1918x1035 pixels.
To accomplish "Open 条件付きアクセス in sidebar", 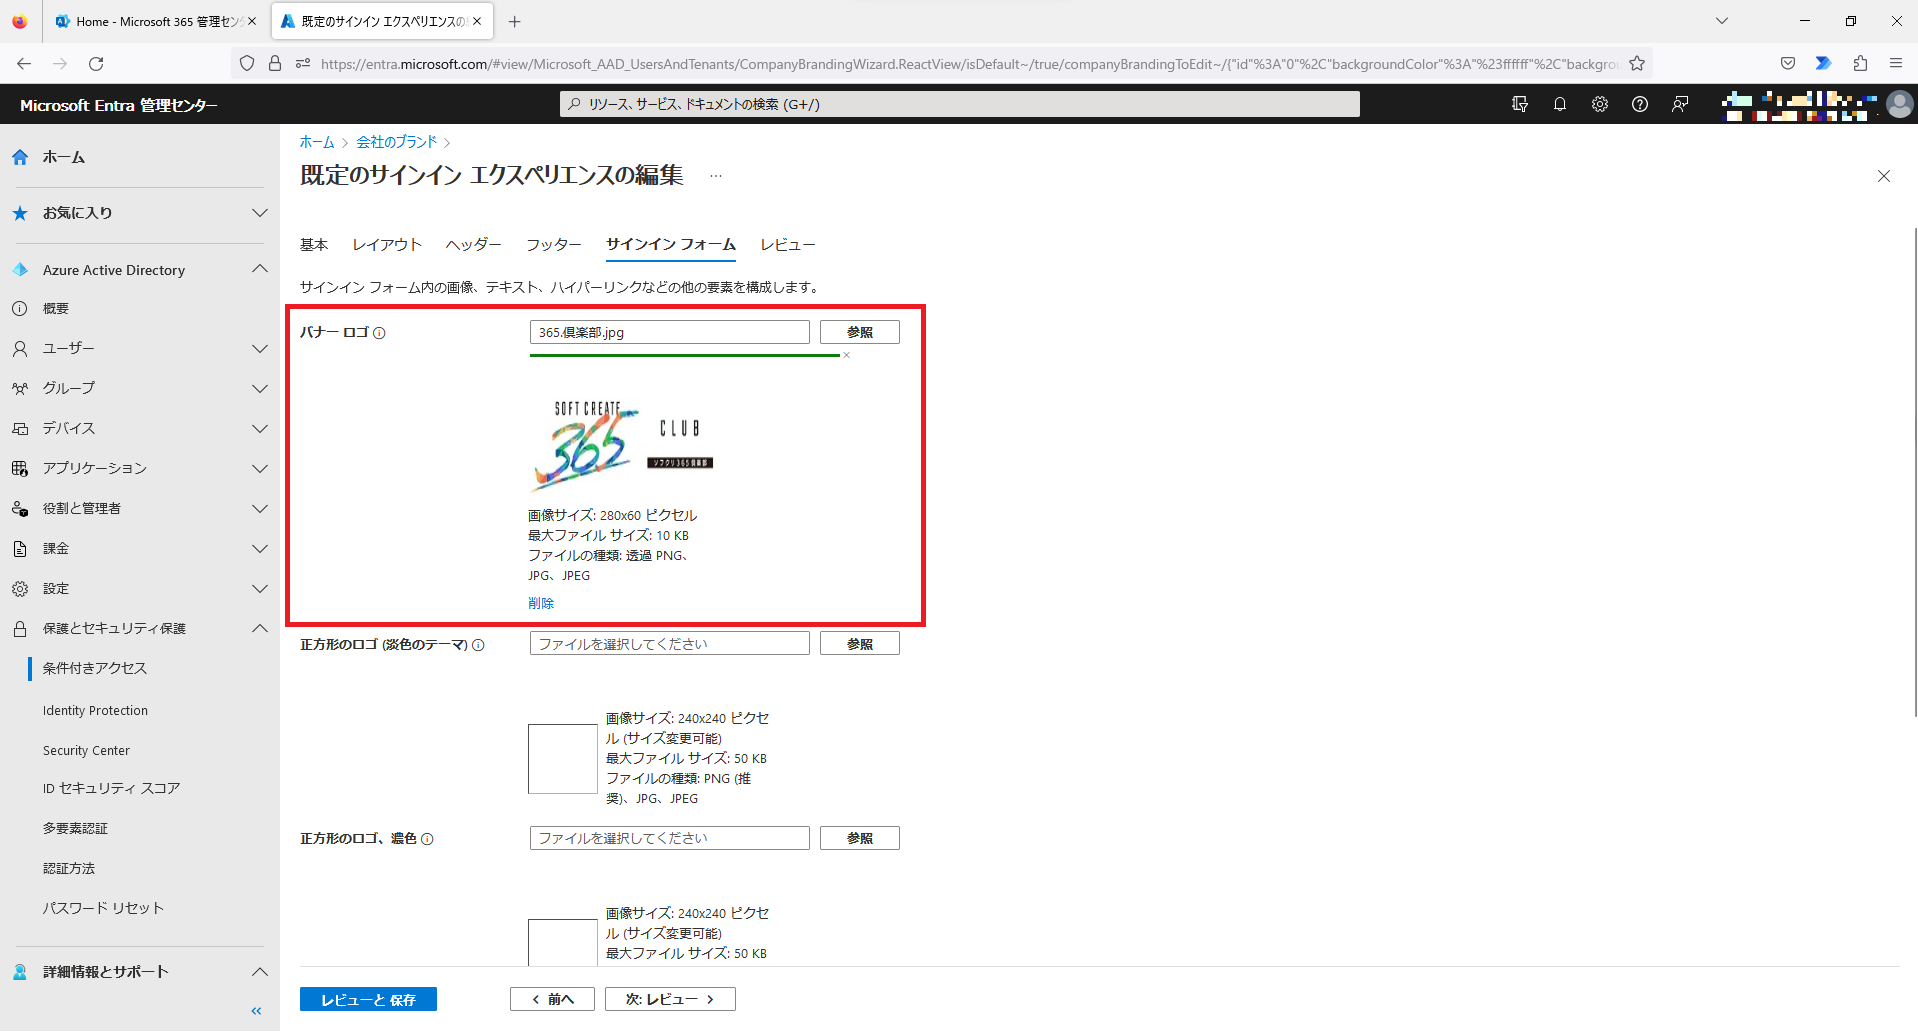I will click(95, 668).
